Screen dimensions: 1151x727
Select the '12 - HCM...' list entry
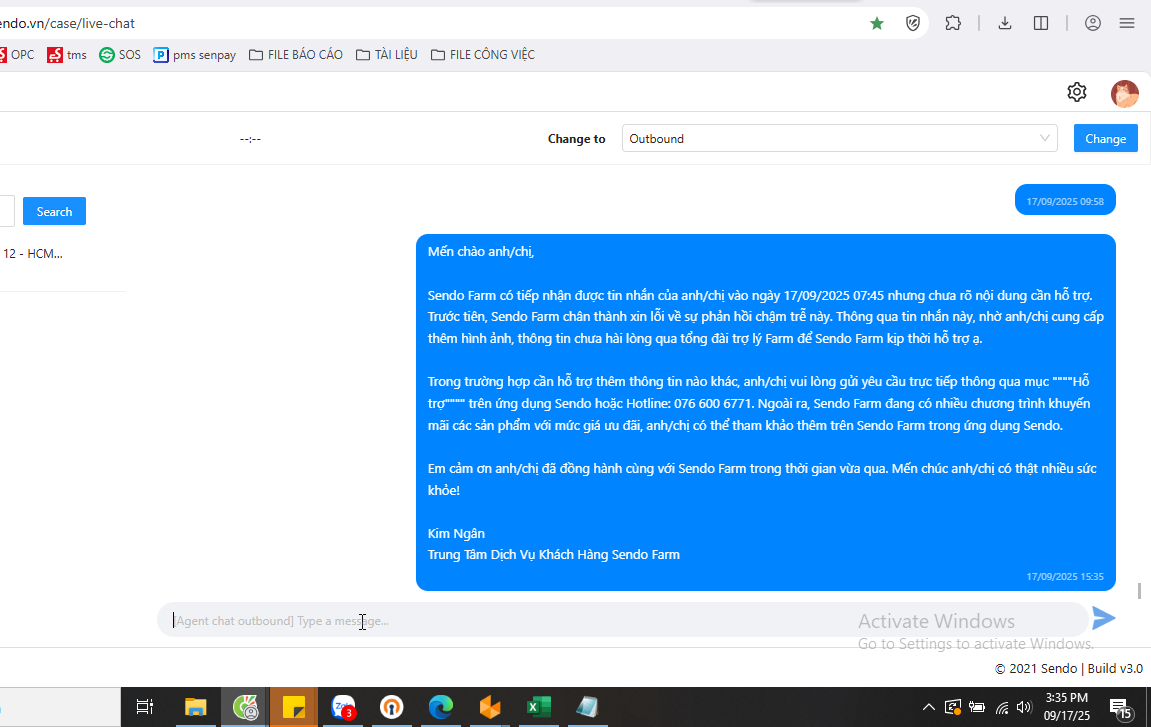pos(33,253)
